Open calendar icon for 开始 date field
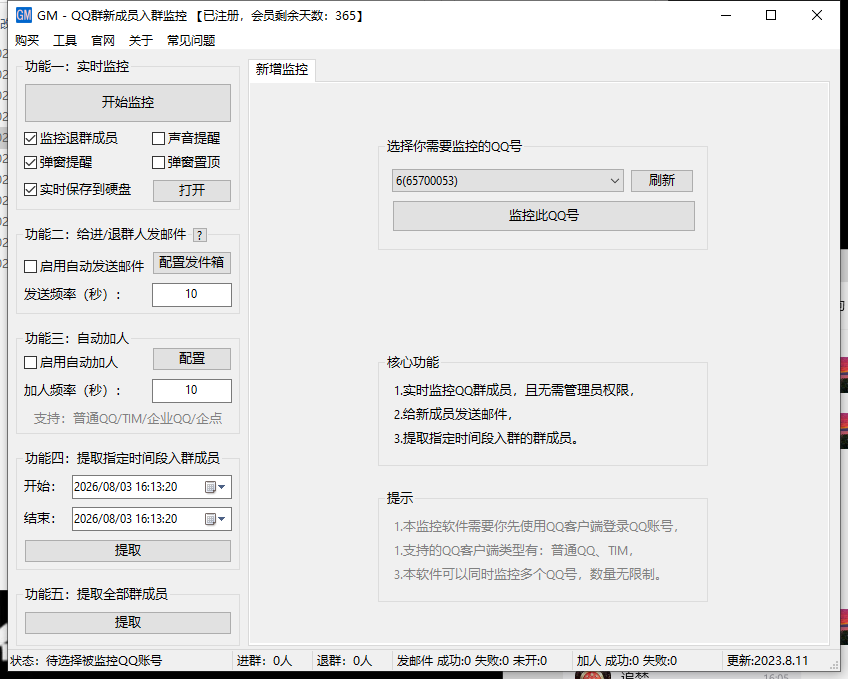The height and width of the screenshot is (679, 848). (215, 487)
